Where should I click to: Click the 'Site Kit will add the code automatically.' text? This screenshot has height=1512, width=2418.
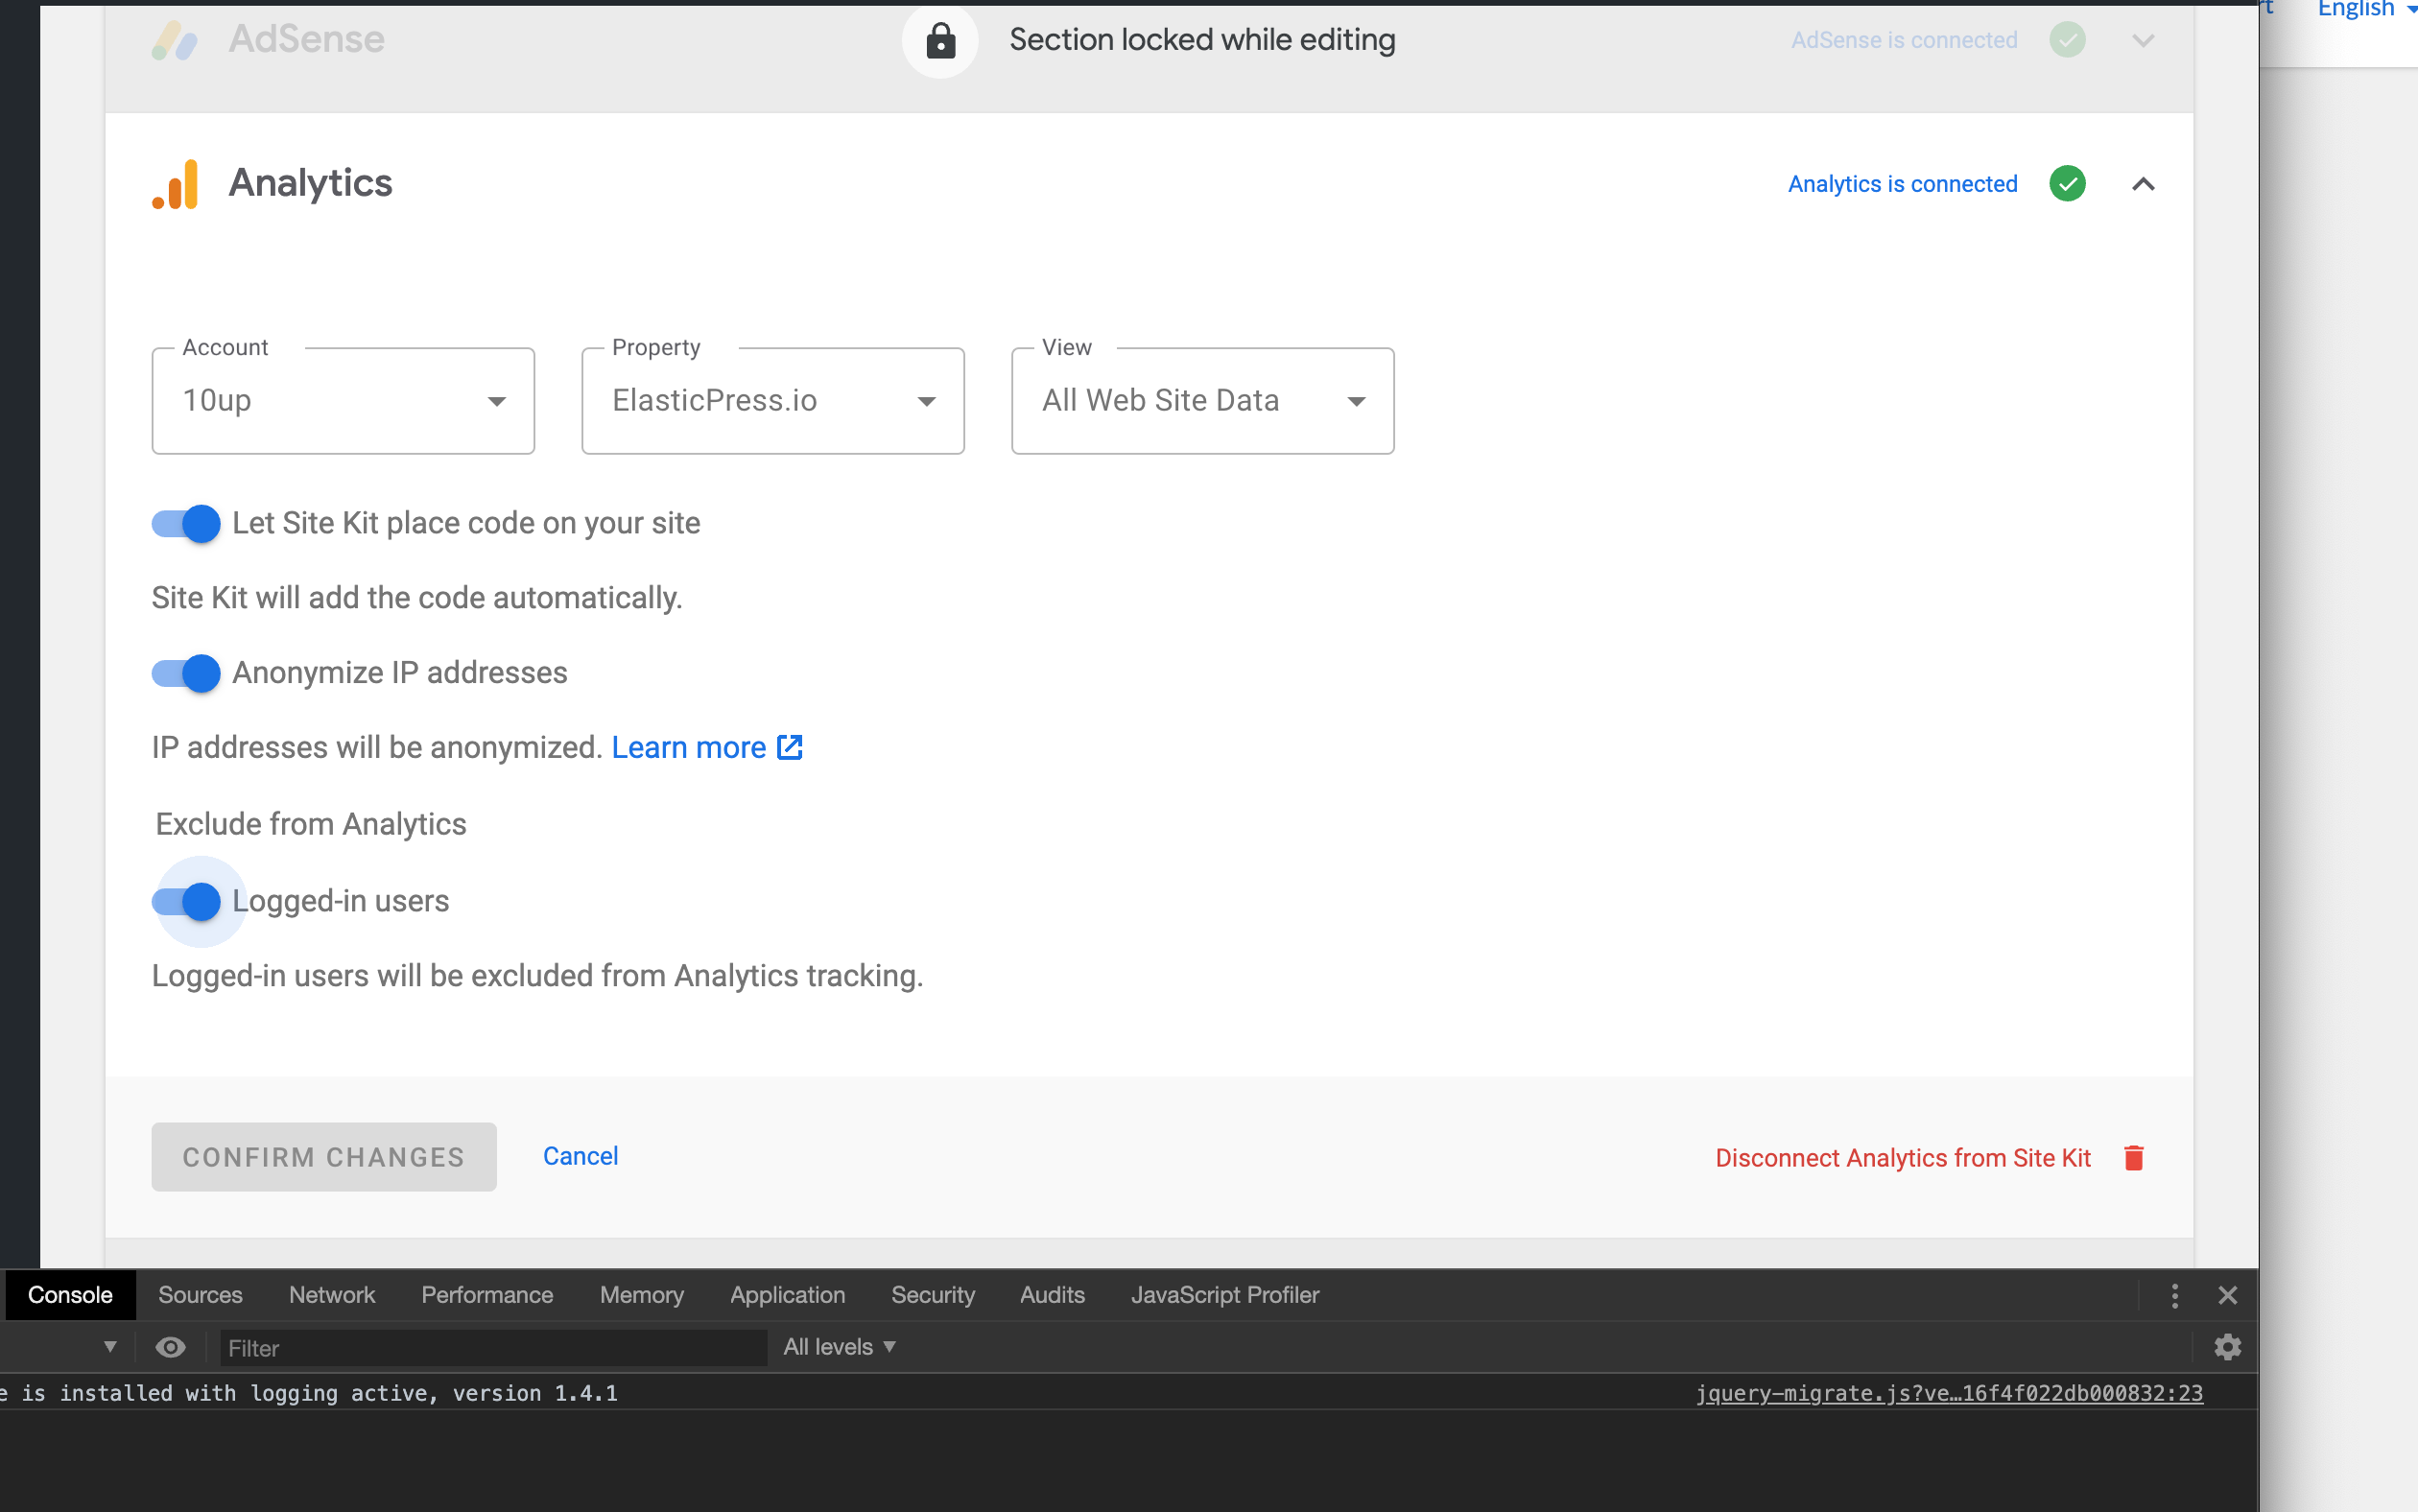coord(417,598)
